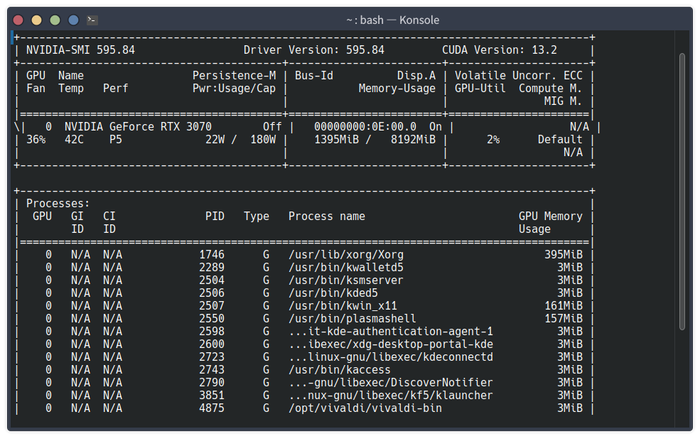Viewport: 700px width, 438px height.
Task: Click the 'GPU Memory' column header
Action: pyautogui.click(x=550, y=217)
